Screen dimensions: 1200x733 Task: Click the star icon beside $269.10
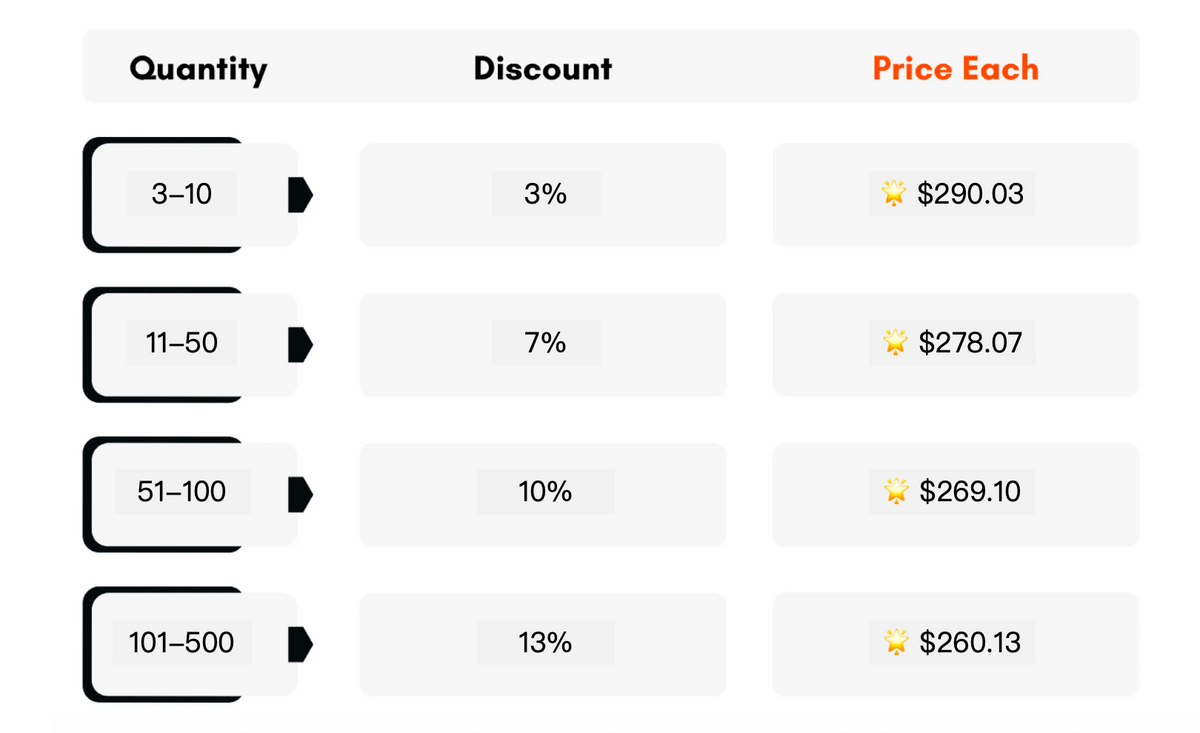[895, 492]
